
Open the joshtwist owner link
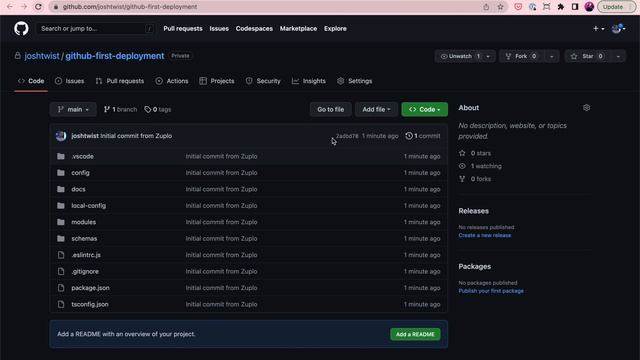click(x=42, y=56)
